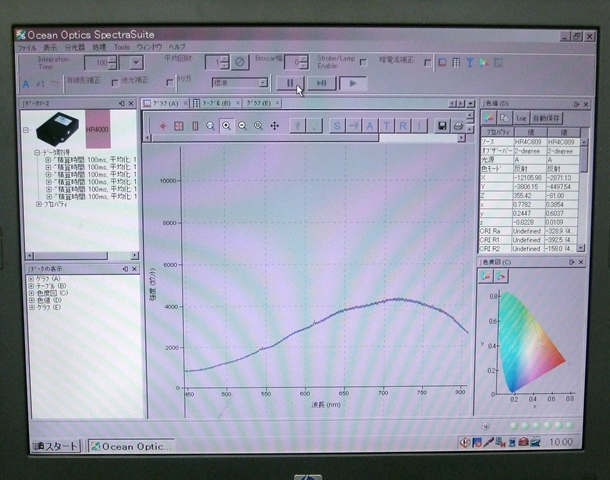The height and width of the screenshot is (480, 610).
Task: Toggle the 暗電流補正 checkbox
Action: click(428, 63)
